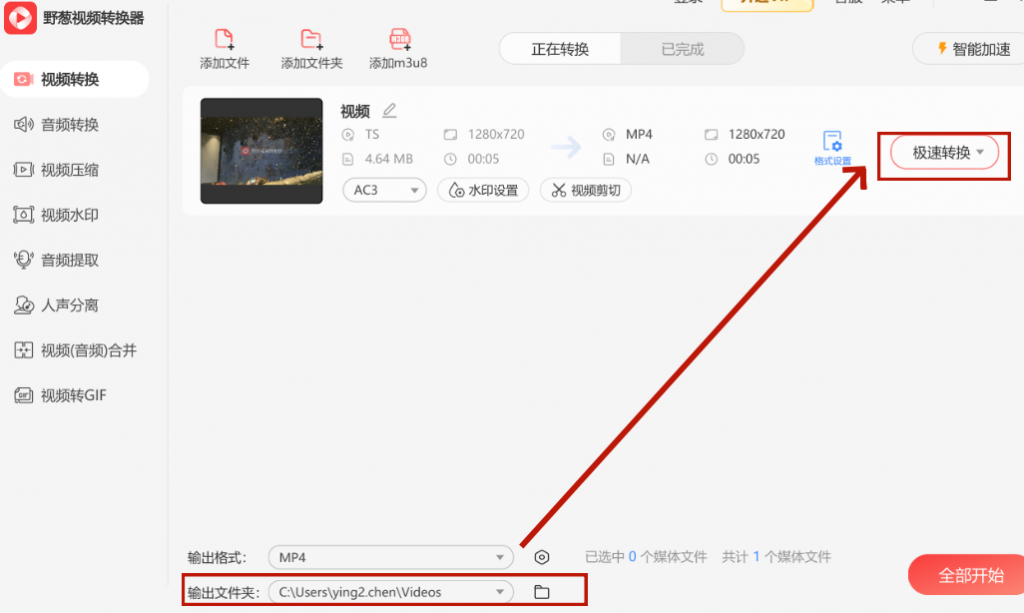The image size is (1024, 613).
Task: Switch to the 已完成 completed tab
Action: pyautogui.click(x=681, y=48)
